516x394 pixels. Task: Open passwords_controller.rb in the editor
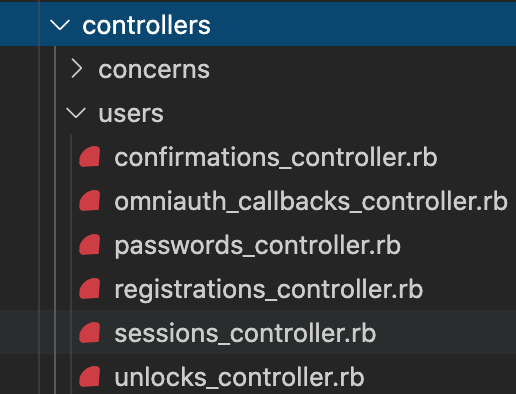point(257,246)
